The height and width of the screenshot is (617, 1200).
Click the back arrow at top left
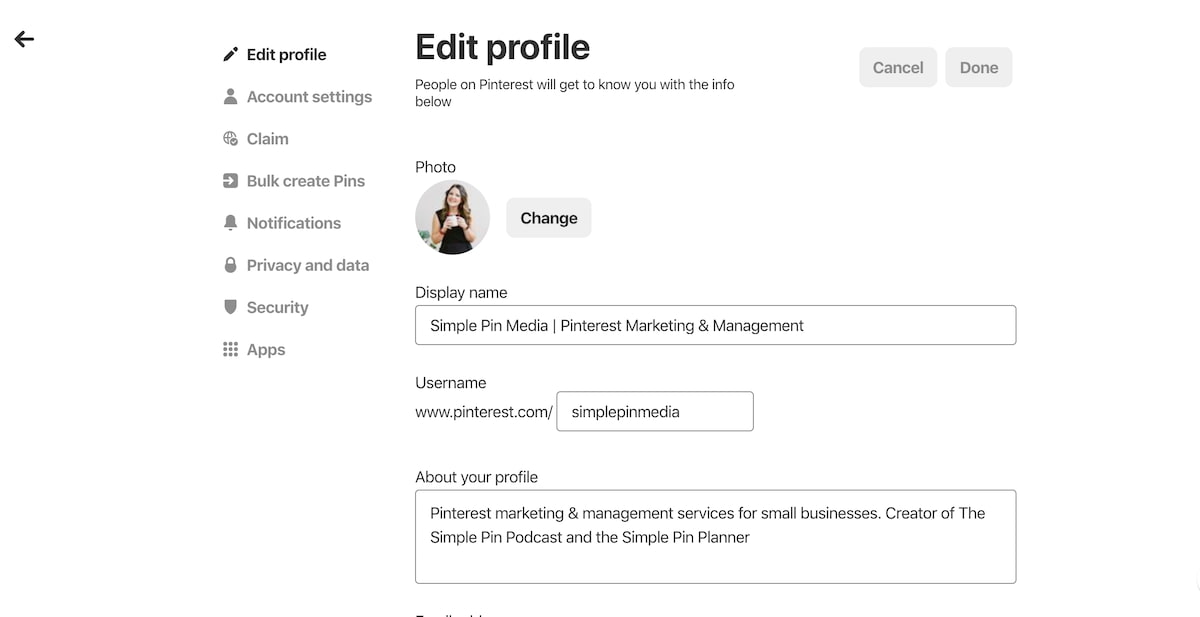(x=23, y=38)
